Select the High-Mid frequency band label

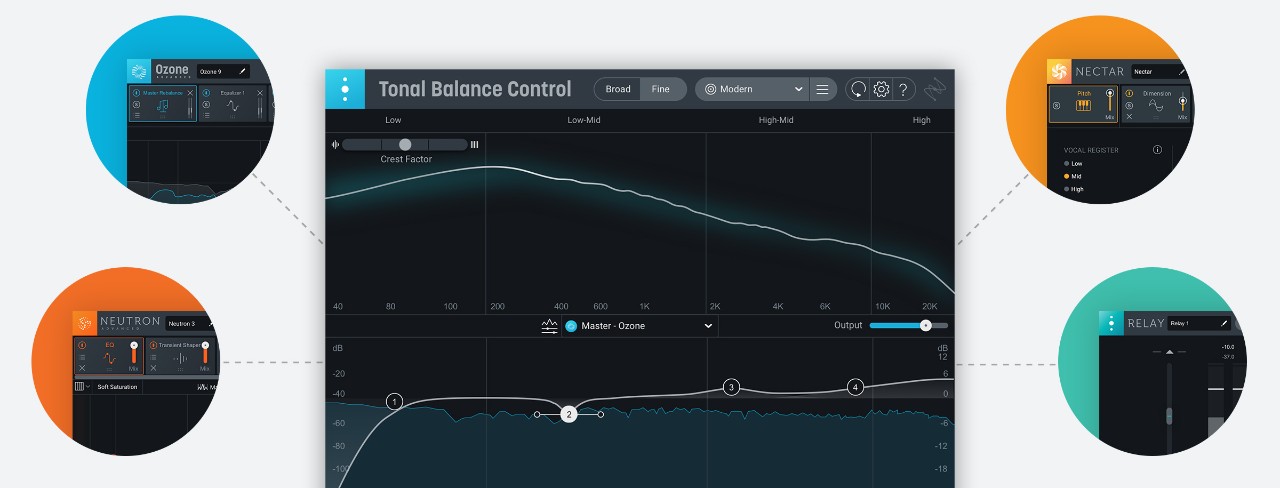[x=776, y=120]
